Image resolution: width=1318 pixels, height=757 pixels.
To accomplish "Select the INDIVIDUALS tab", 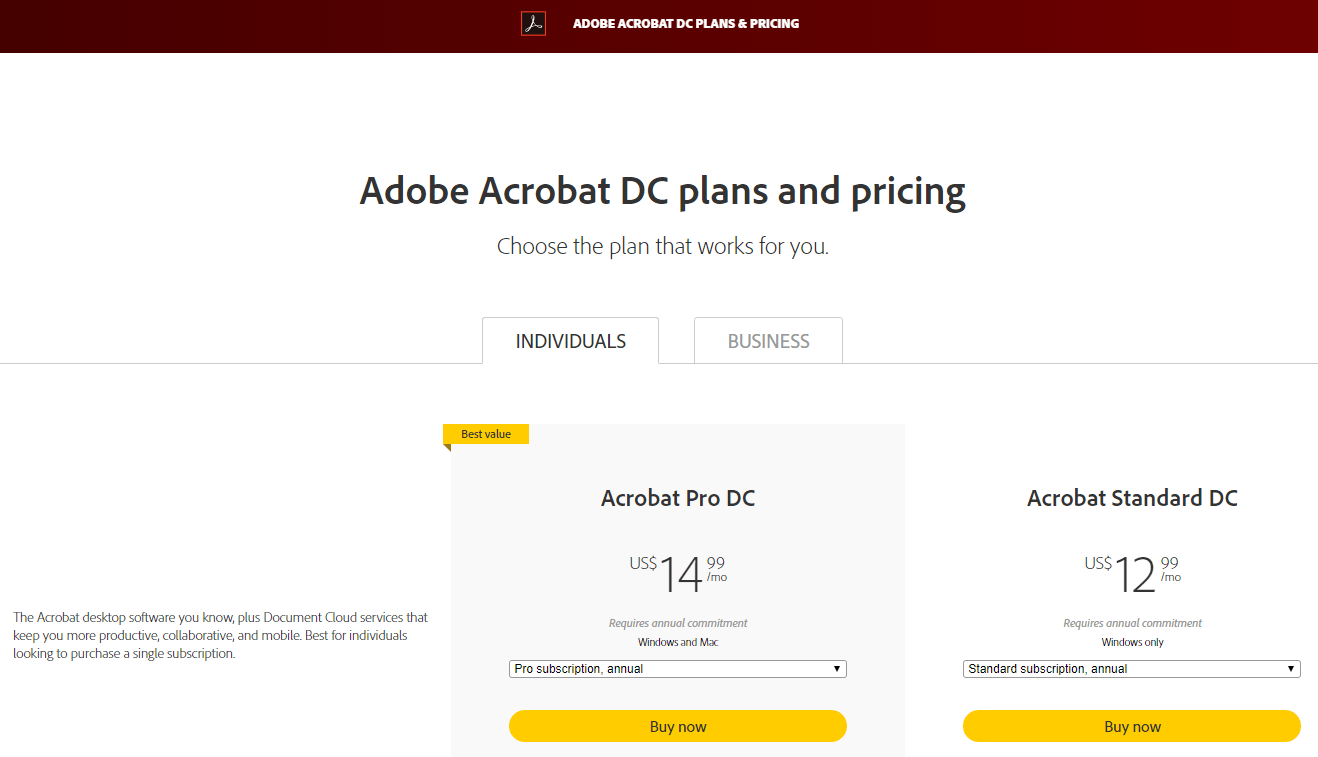I will [x=570, y=340].
